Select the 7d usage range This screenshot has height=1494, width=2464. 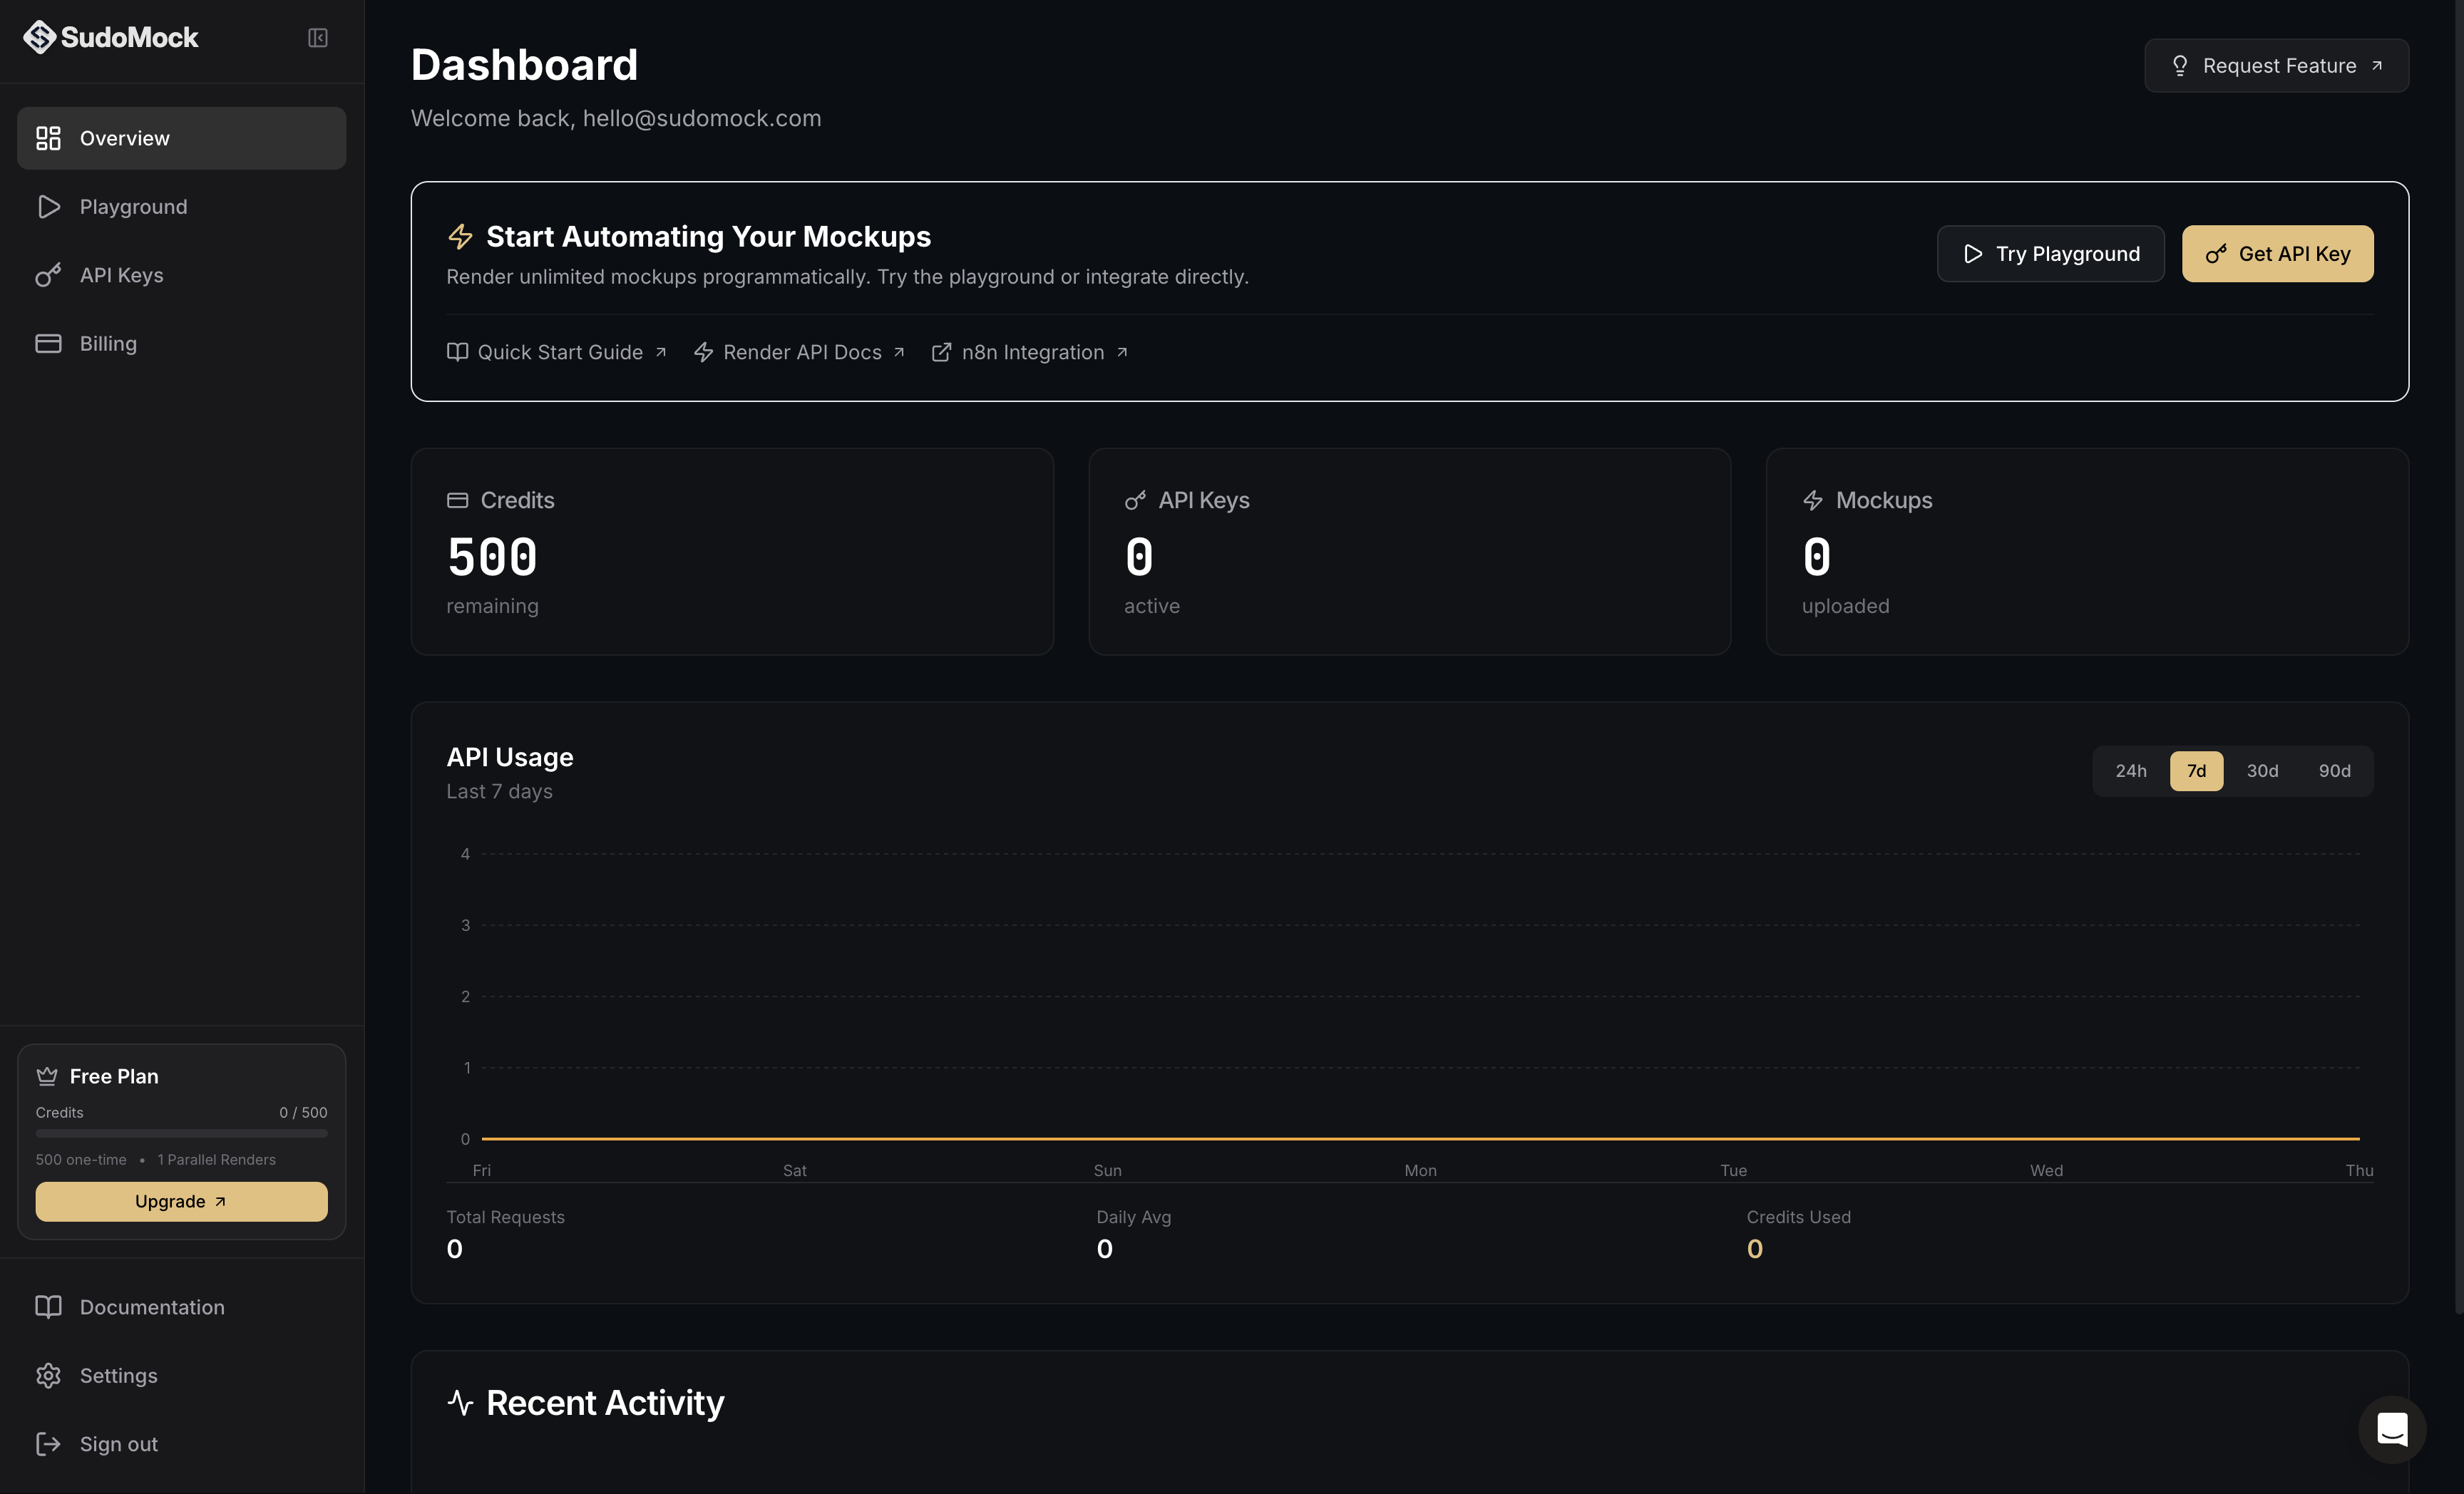pyautogui.click(x=2196, y=771)
